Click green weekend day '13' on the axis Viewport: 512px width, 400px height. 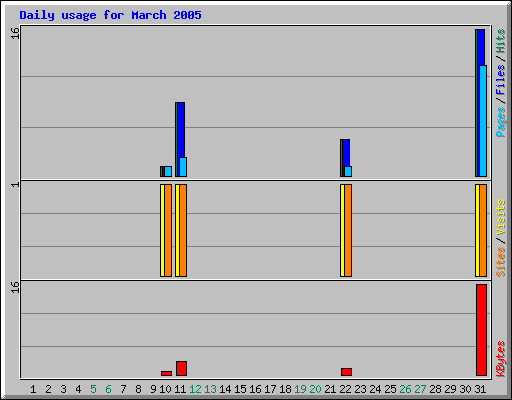tap(210, 389)
